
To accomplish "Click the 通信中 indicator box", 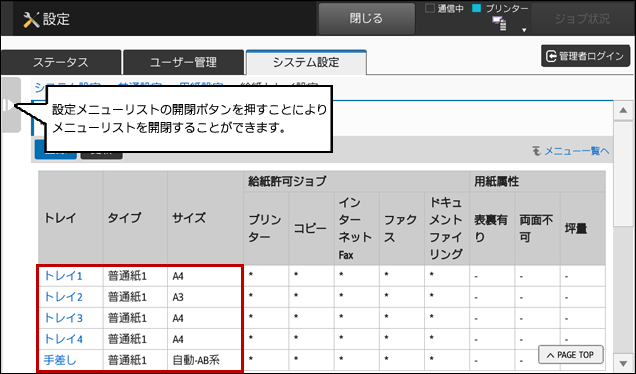I will [430, 8].
